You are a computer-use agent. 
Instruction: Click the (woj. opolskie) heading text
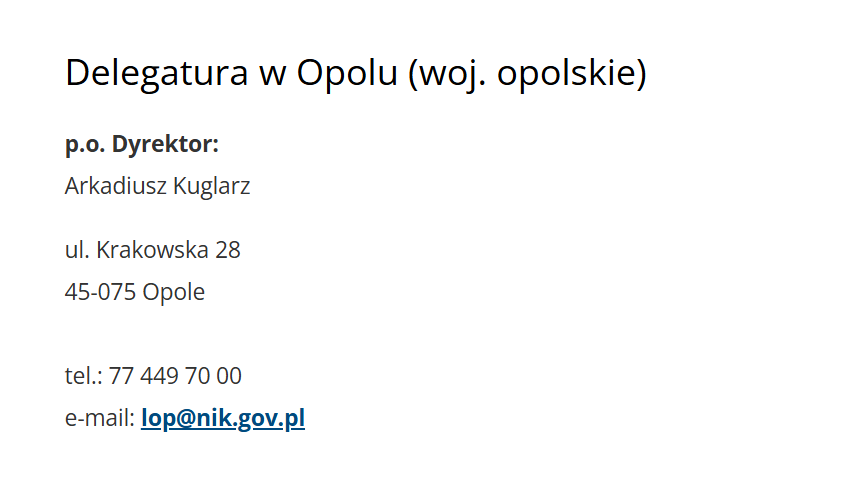point(527,73)
